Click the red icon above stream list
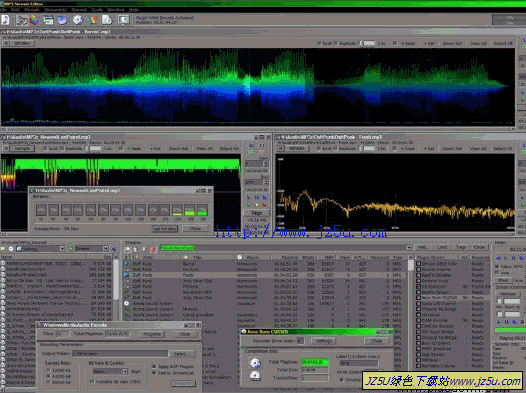The image size is (526, 393). pos(153,249)
